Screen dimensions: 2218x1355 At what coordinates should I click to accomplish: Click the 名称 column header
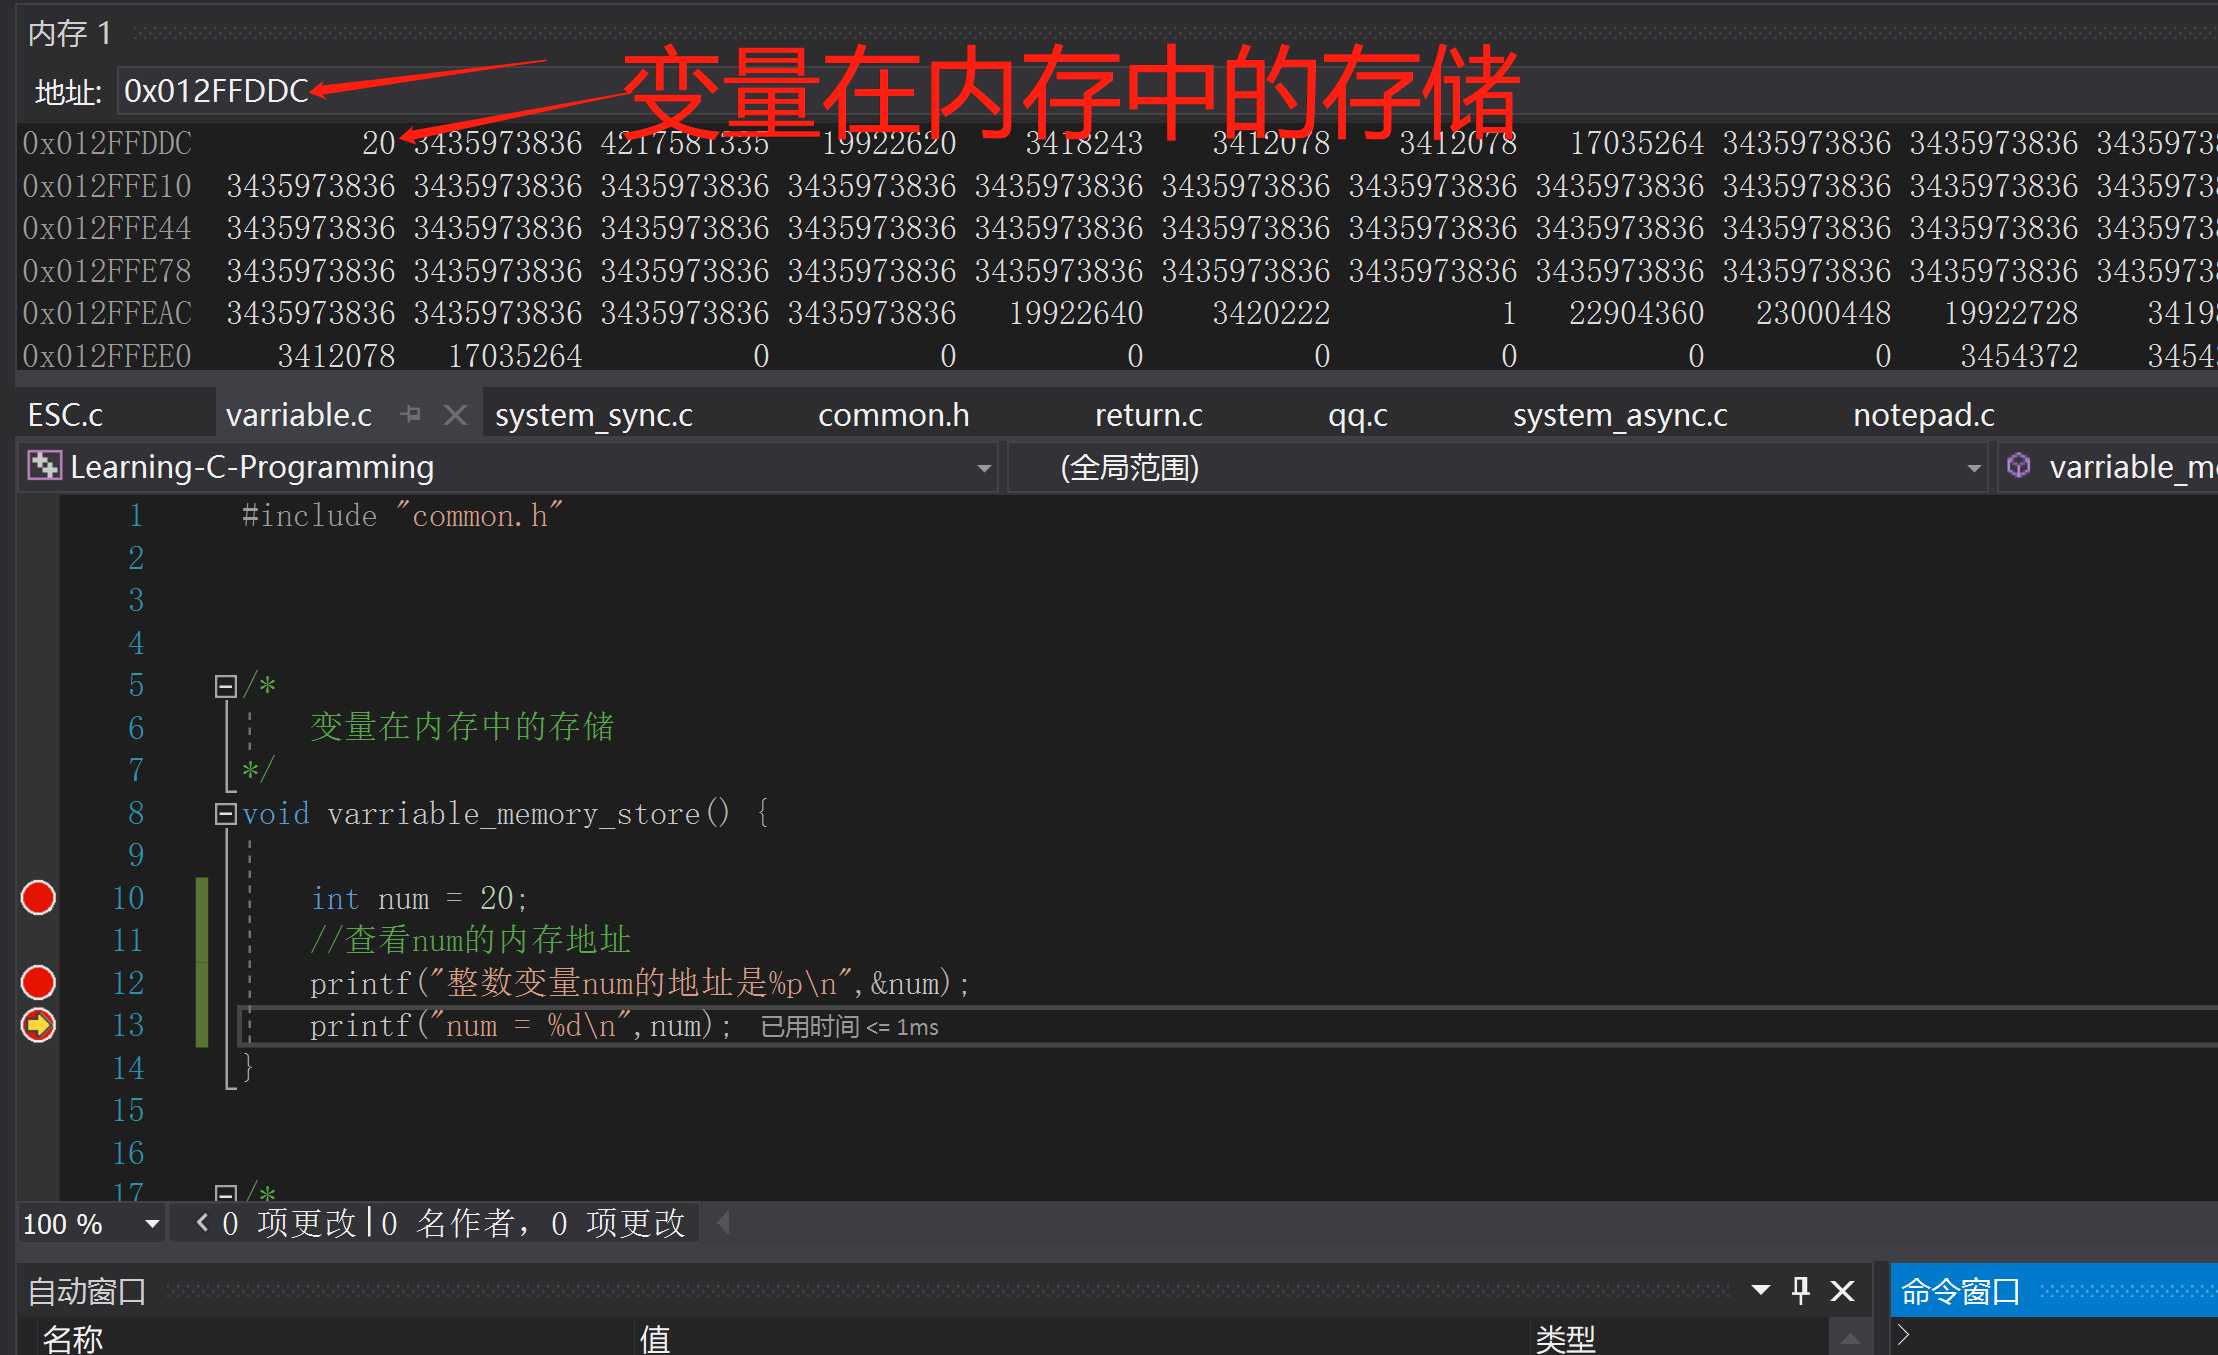[x=72, y=1339]
